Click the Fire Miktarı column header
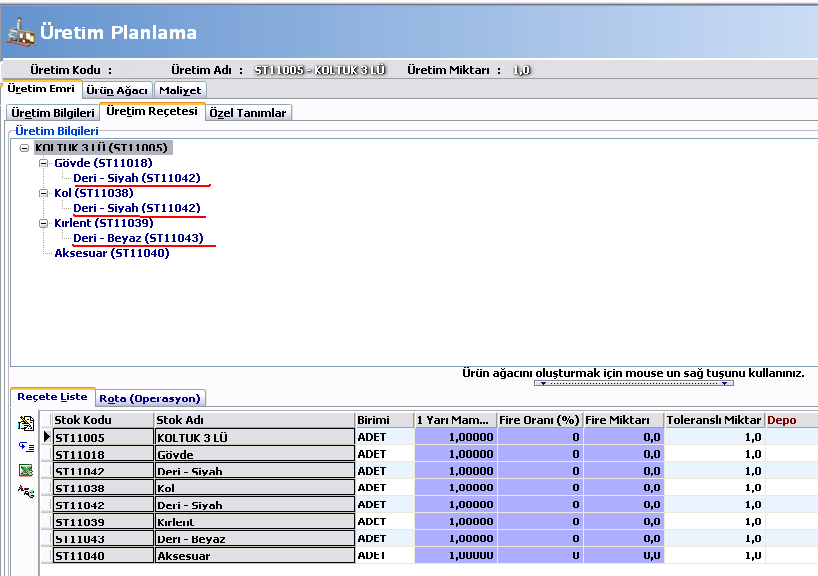818x576 pixels. pos(623,420)
